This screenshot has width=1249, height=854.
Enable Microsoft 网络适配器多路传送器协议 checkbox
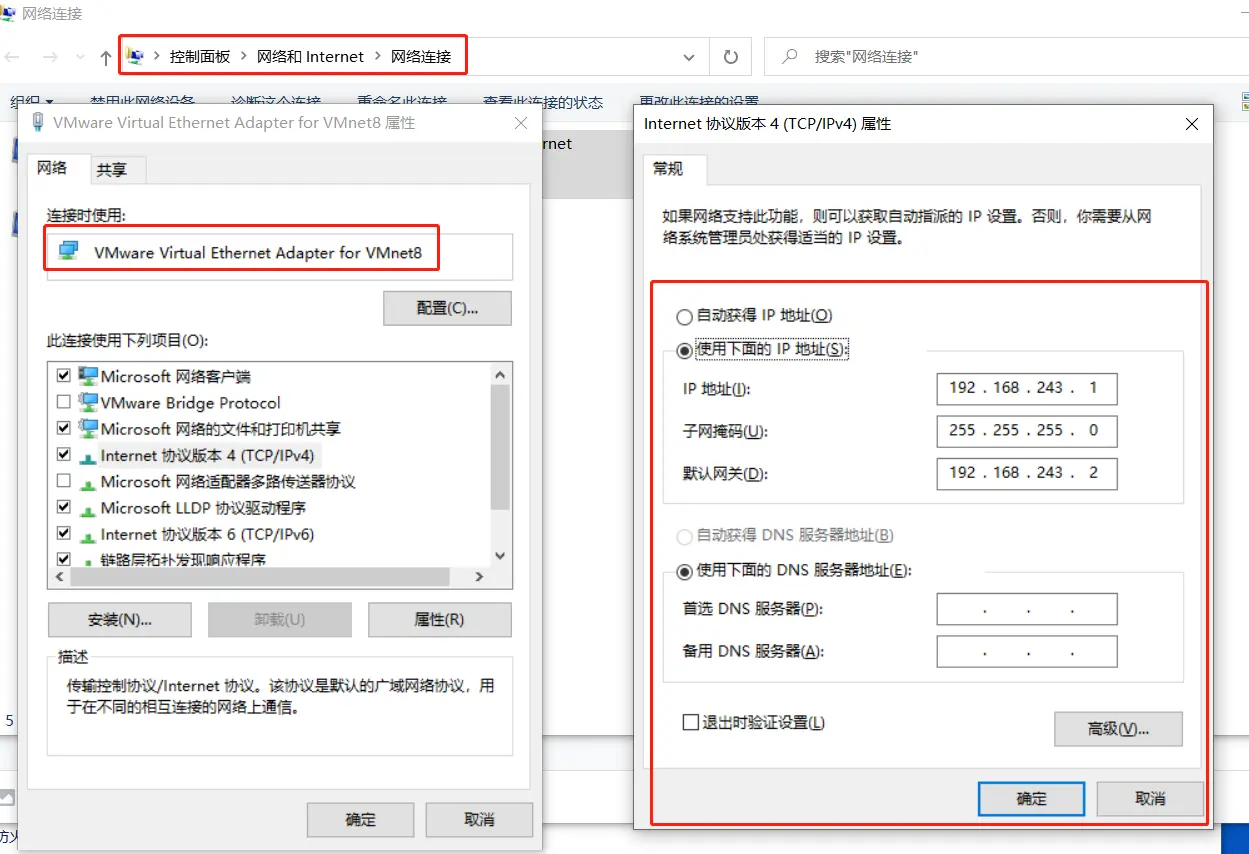pos(64,481)
